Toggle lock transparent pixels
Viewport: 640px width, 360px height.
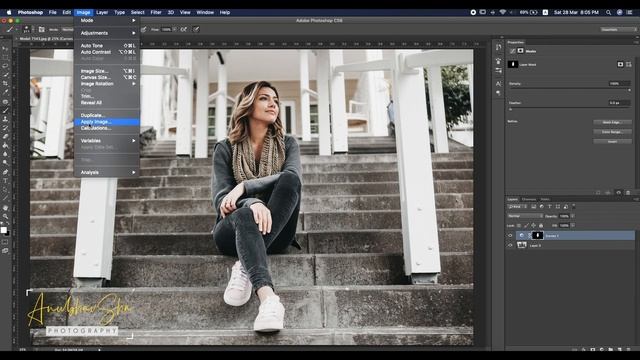[x=519, y=225]
